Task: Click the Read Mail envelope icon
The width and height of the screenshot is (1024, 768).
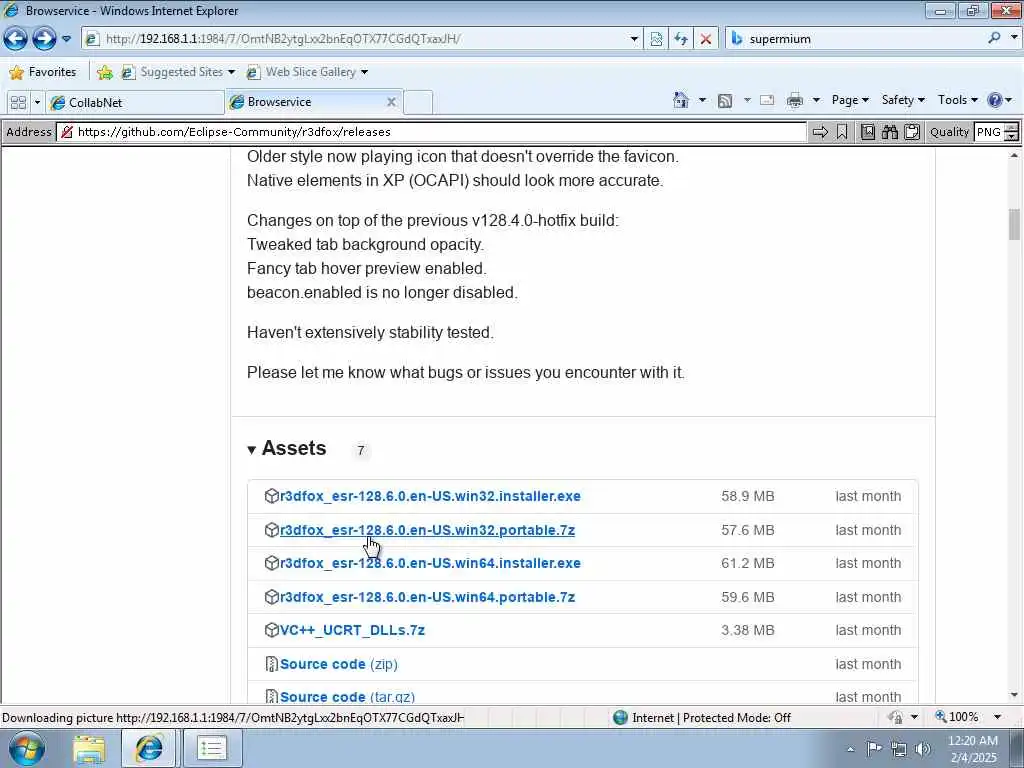Action: click(x=767, y=101)
